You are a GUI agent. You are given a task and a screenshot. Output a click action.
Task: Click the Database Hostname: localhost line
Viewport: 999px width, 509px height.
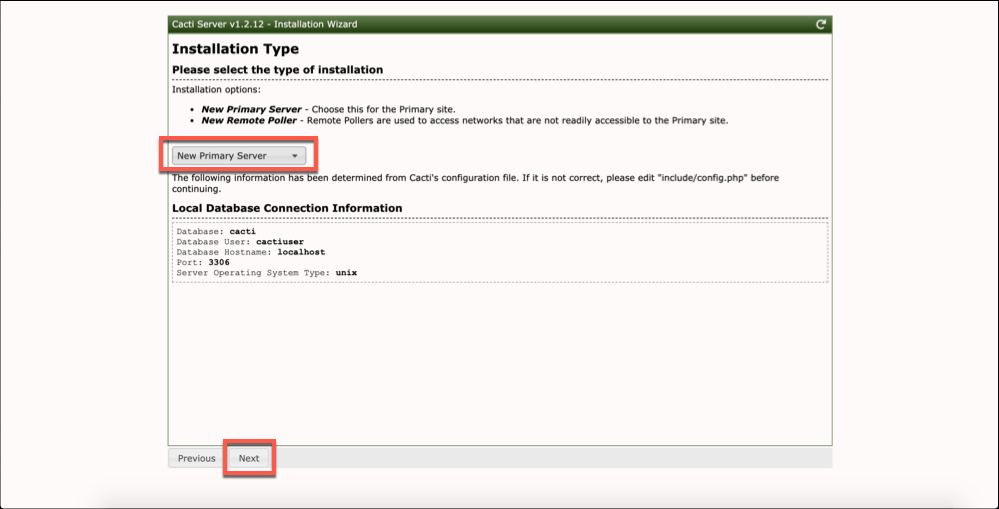(251, 252)
